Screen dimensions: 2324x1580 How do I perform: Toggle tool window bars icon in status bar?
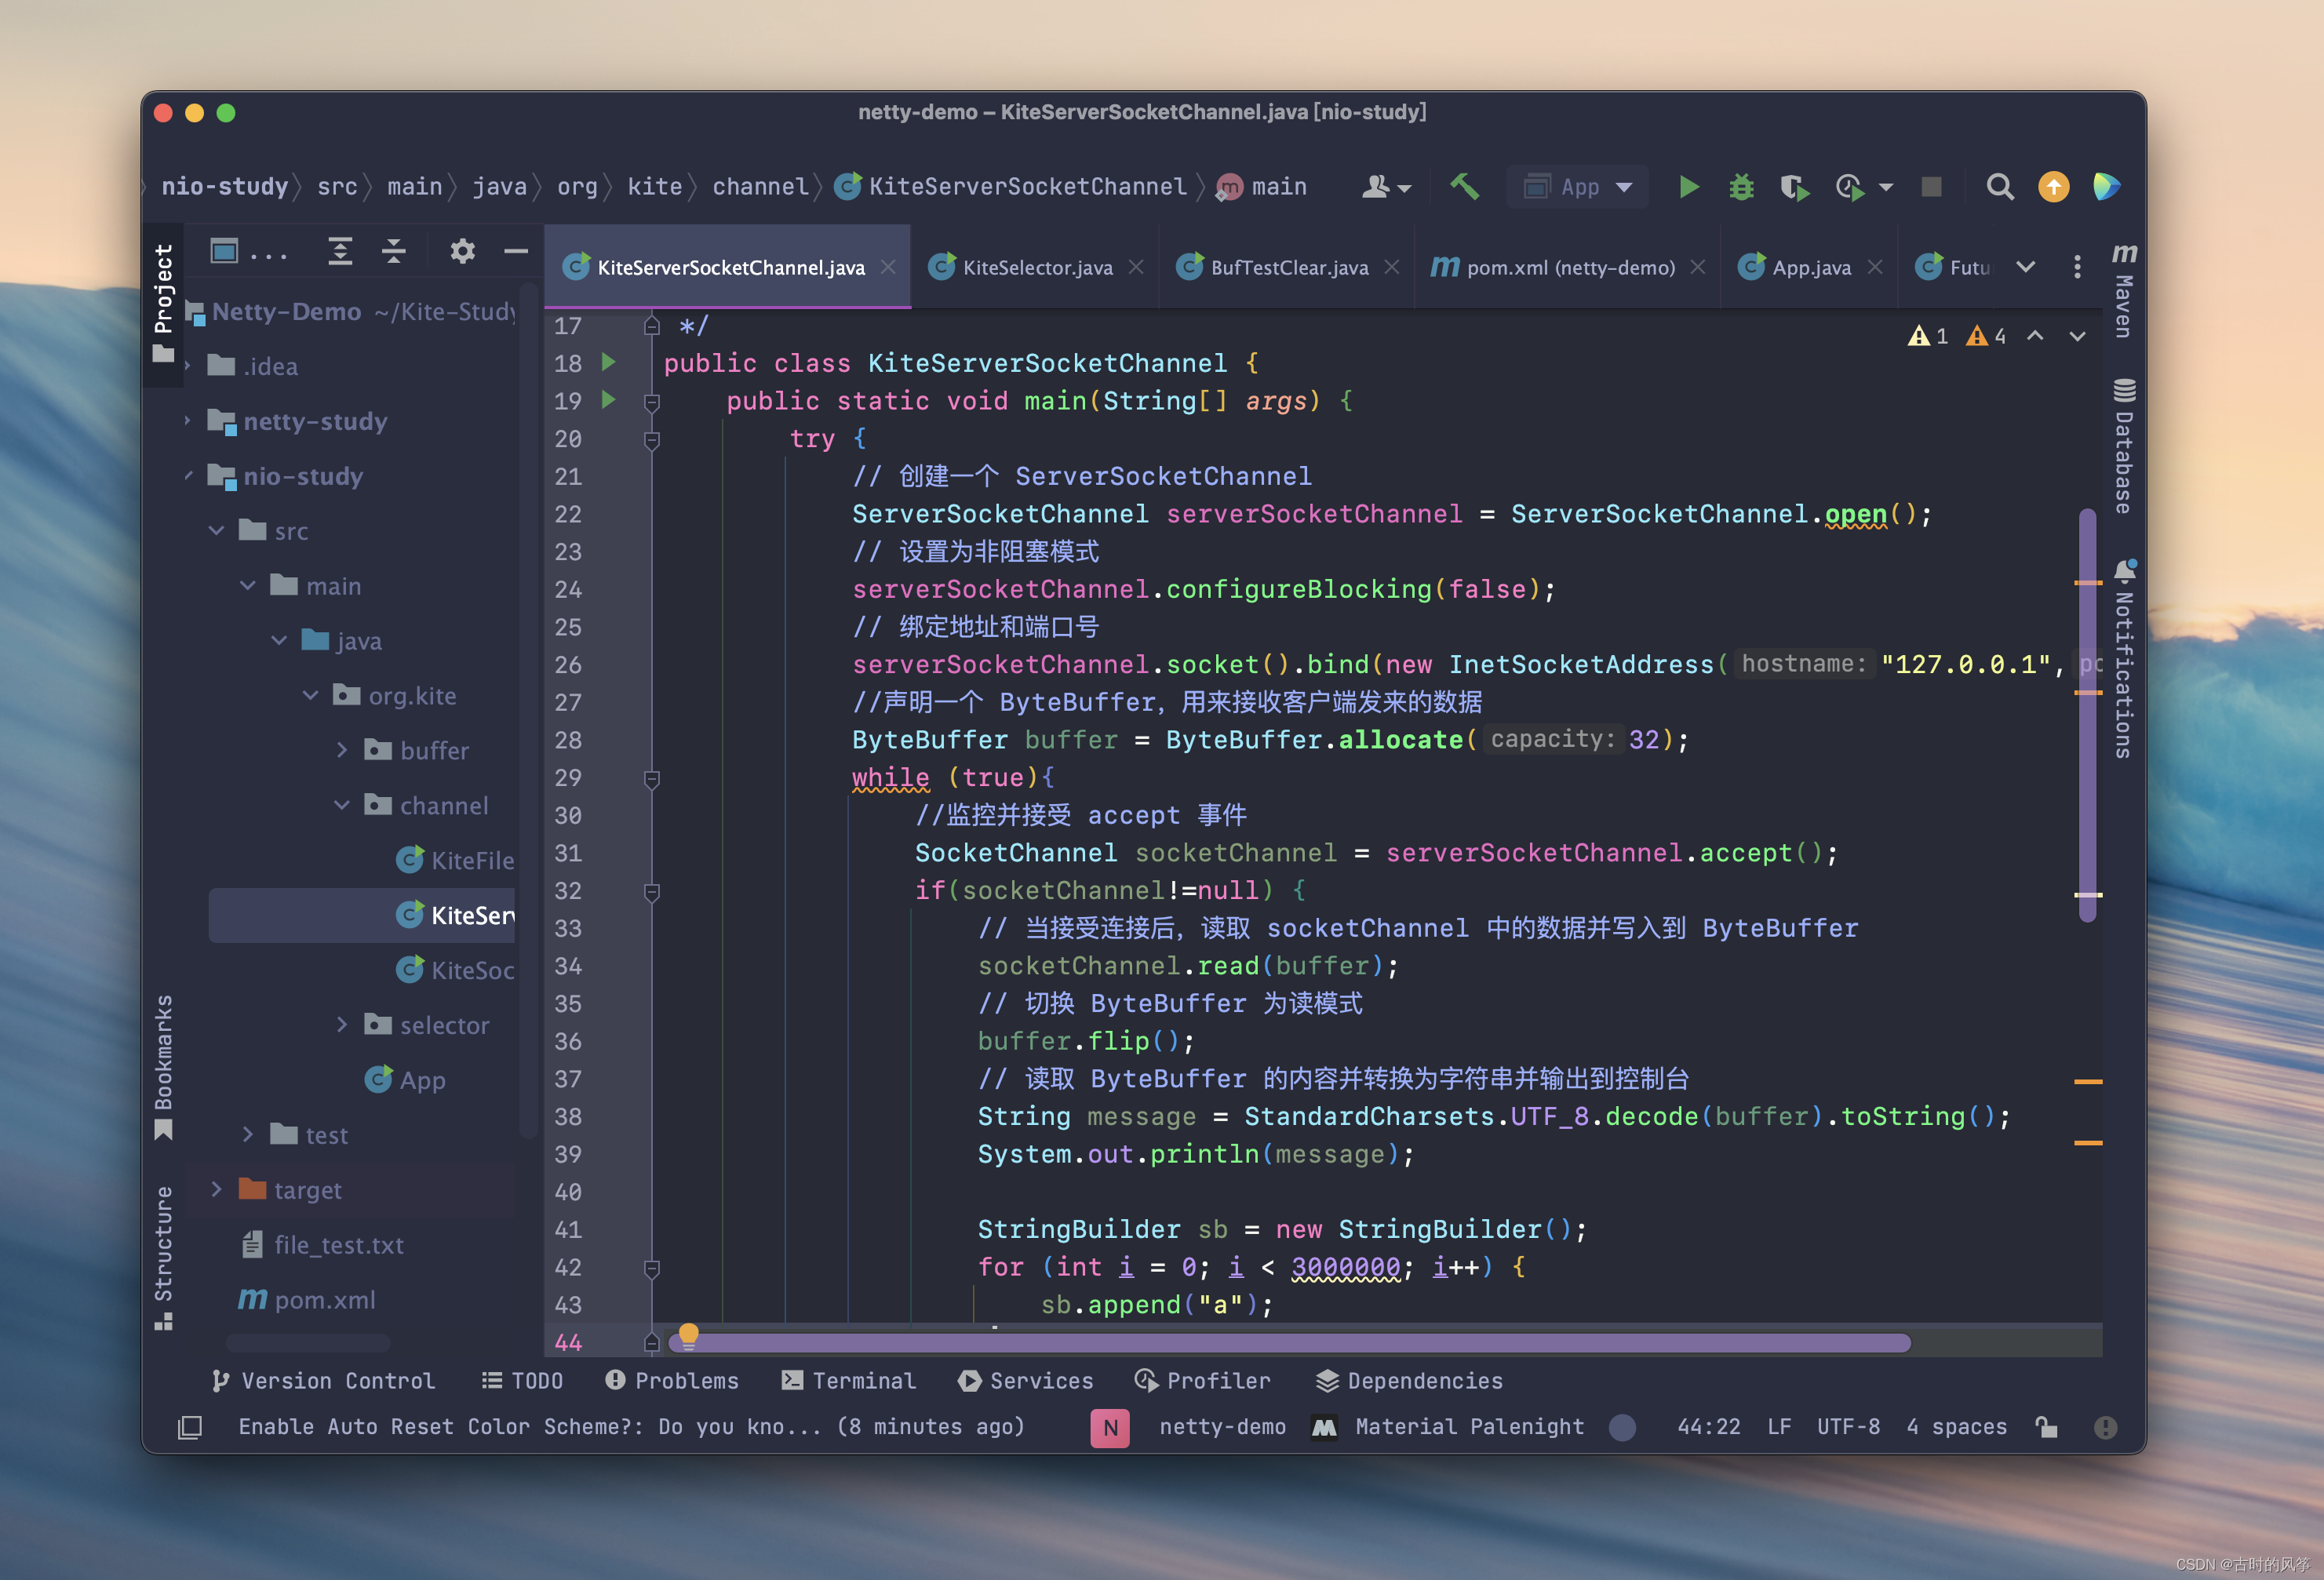click(x=190, y=1427)
